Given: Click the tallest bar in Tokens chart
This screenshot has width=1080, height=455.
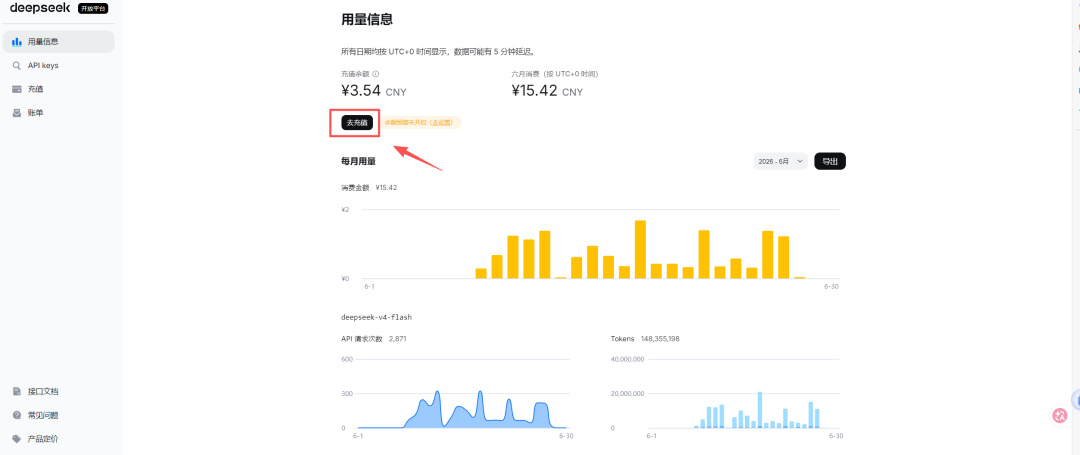Looking at the screenshot, I should 760,410.
